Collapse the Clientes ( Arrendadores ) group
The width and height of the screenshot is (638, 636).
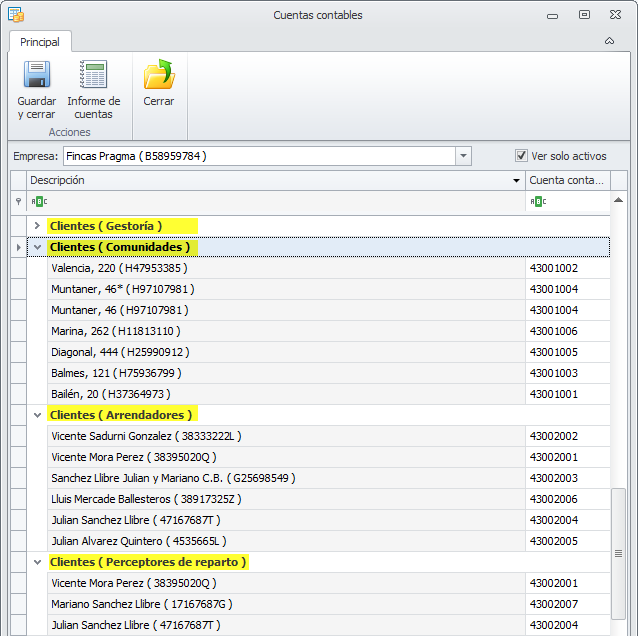(38, 415)
